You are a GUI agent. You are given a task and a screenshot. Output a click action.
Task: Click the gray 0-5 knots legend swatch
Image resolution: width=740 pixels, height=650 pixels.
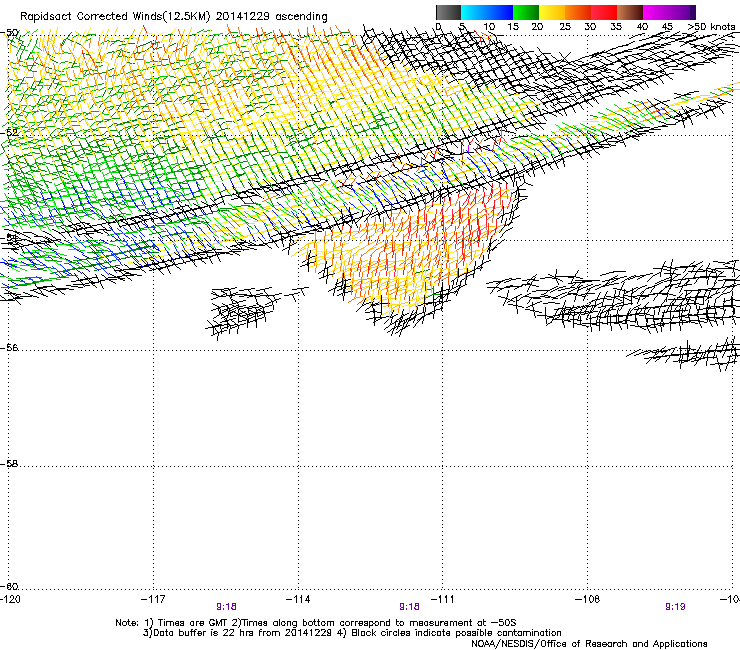(x=448, y=12)
